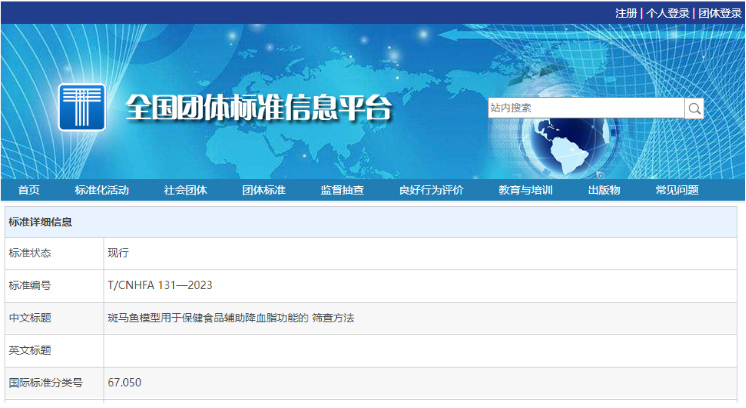746x408 pixels.
Task: Open 教育与培训 navigation item
Action: click(526, 190)
